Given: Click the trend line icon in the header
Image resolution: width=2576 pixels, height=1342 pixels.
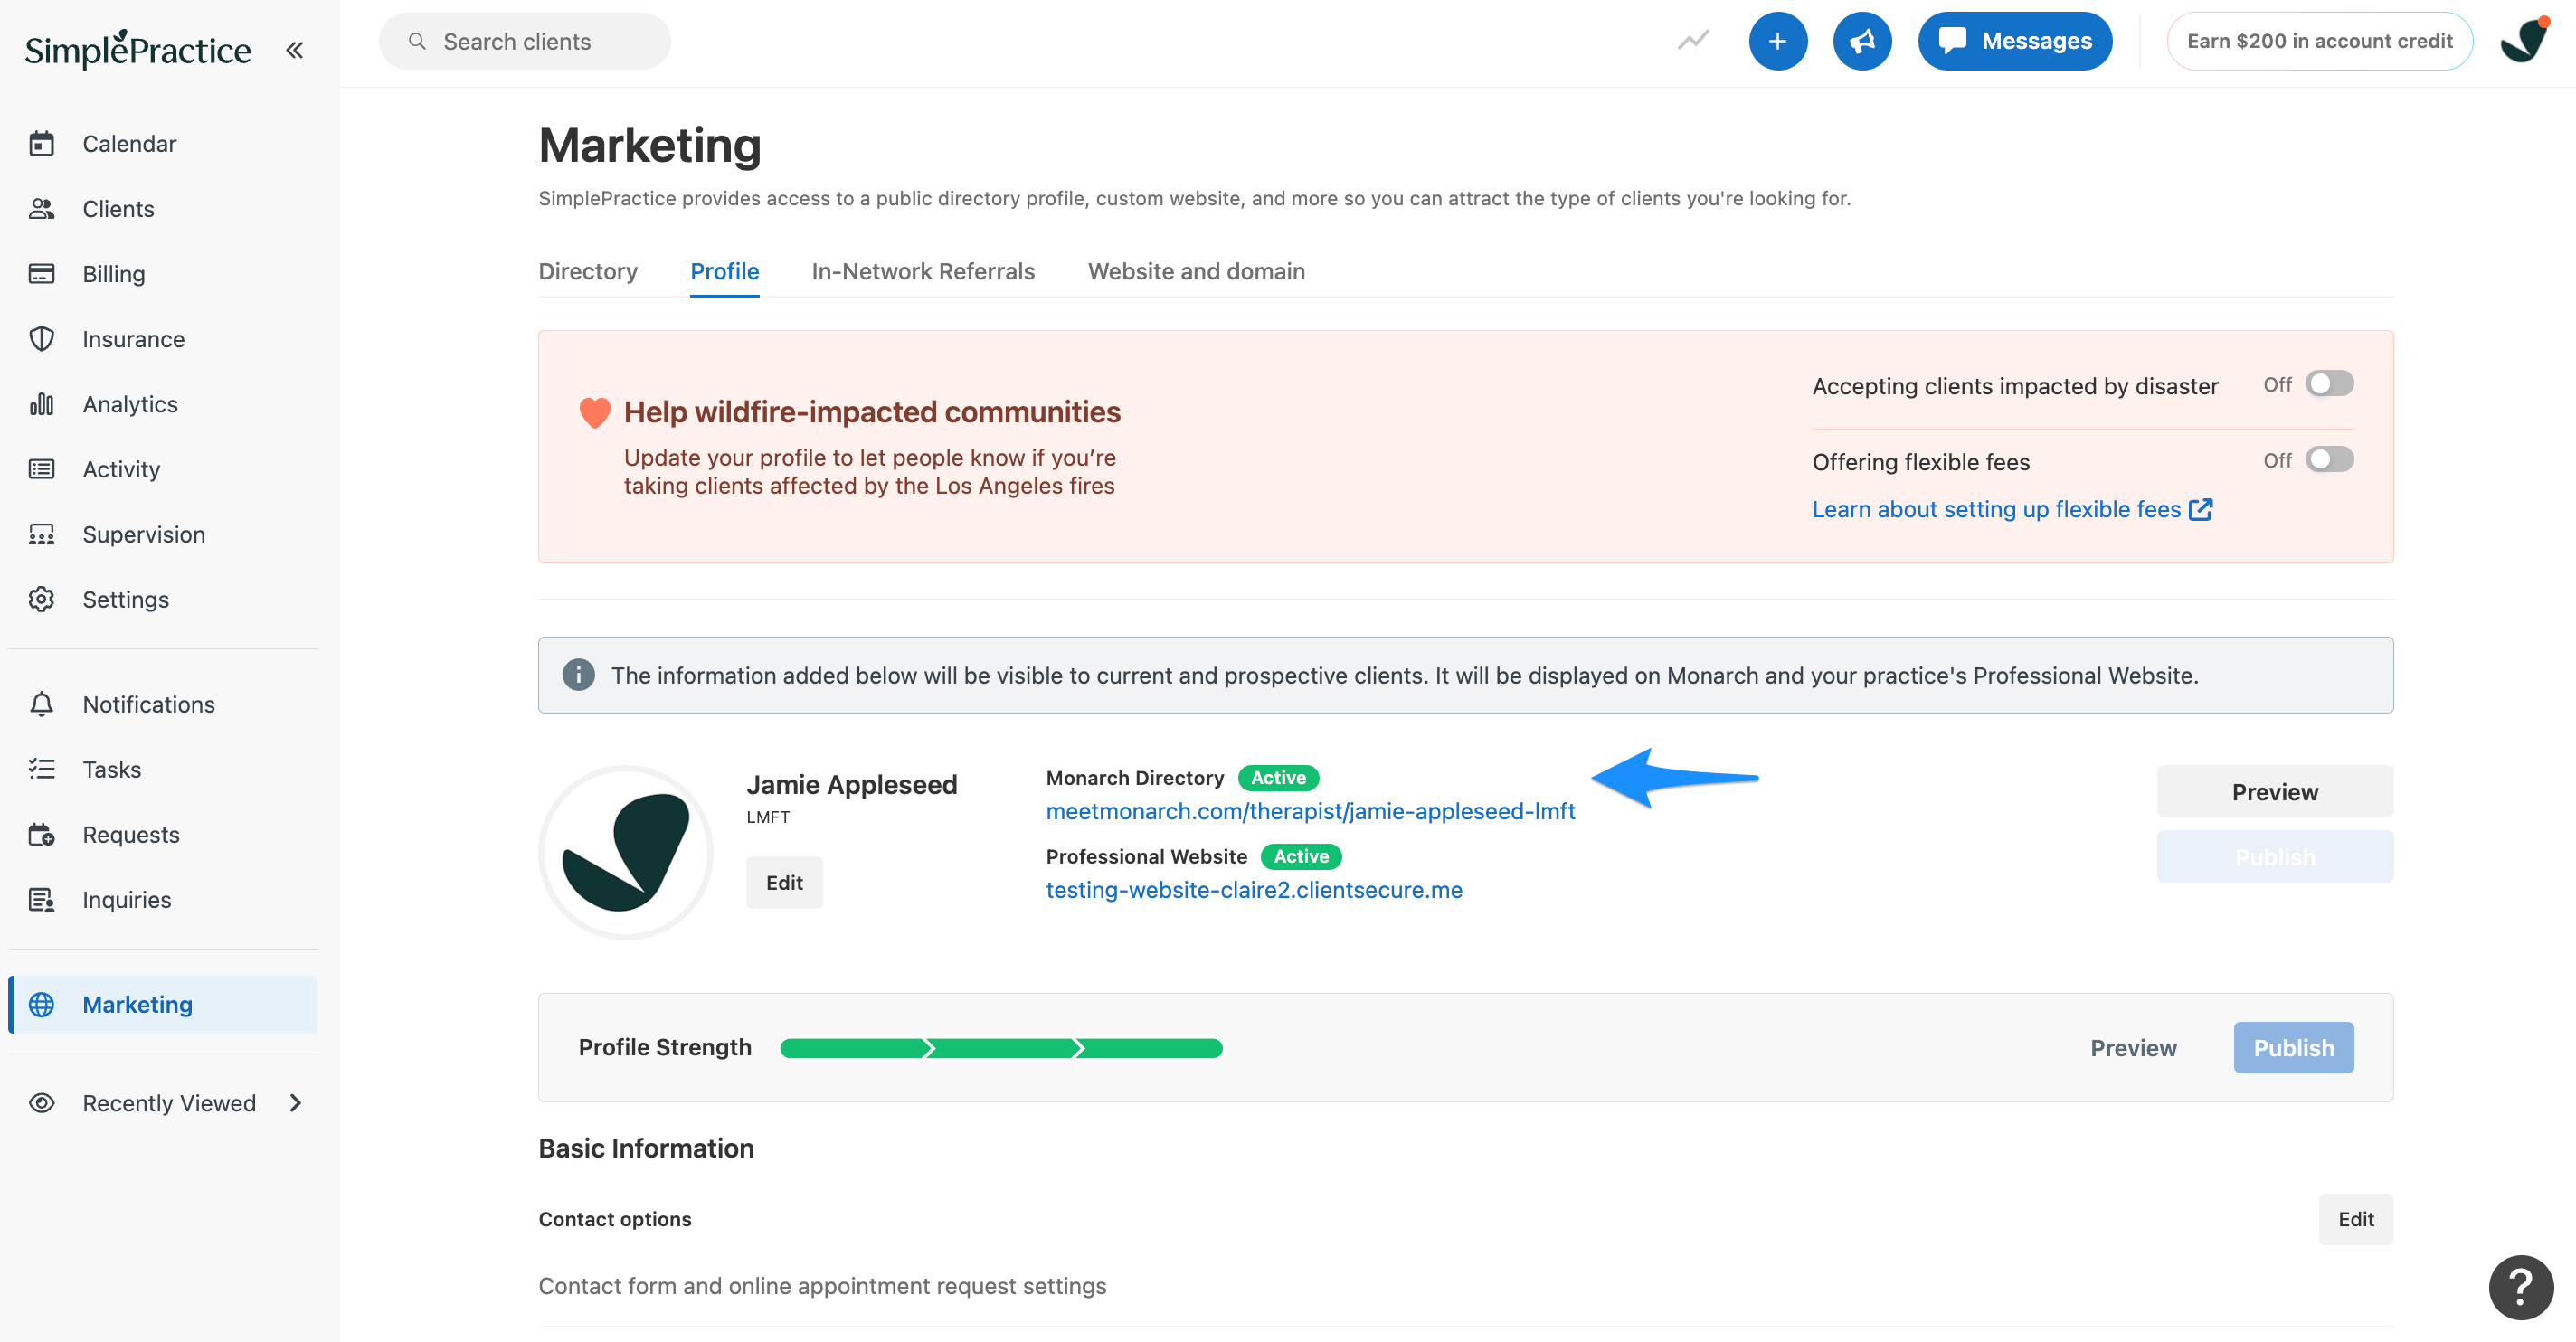Looking at the screenshot, I should (x=1693, y=41).
